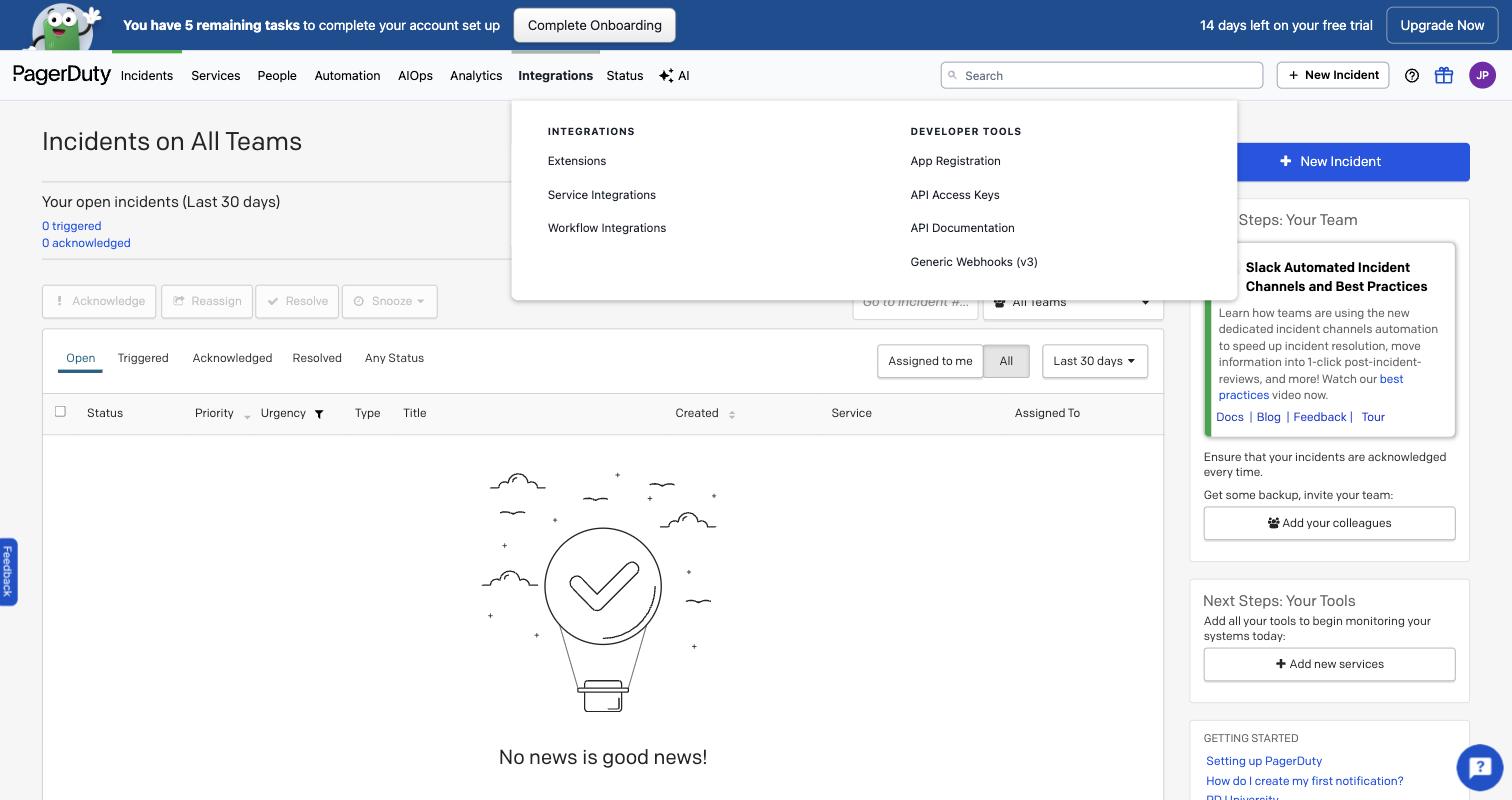Viewport: 1512px width, 800px height.
Task: Switch to the Triggered tab
Action: [143, 358]
